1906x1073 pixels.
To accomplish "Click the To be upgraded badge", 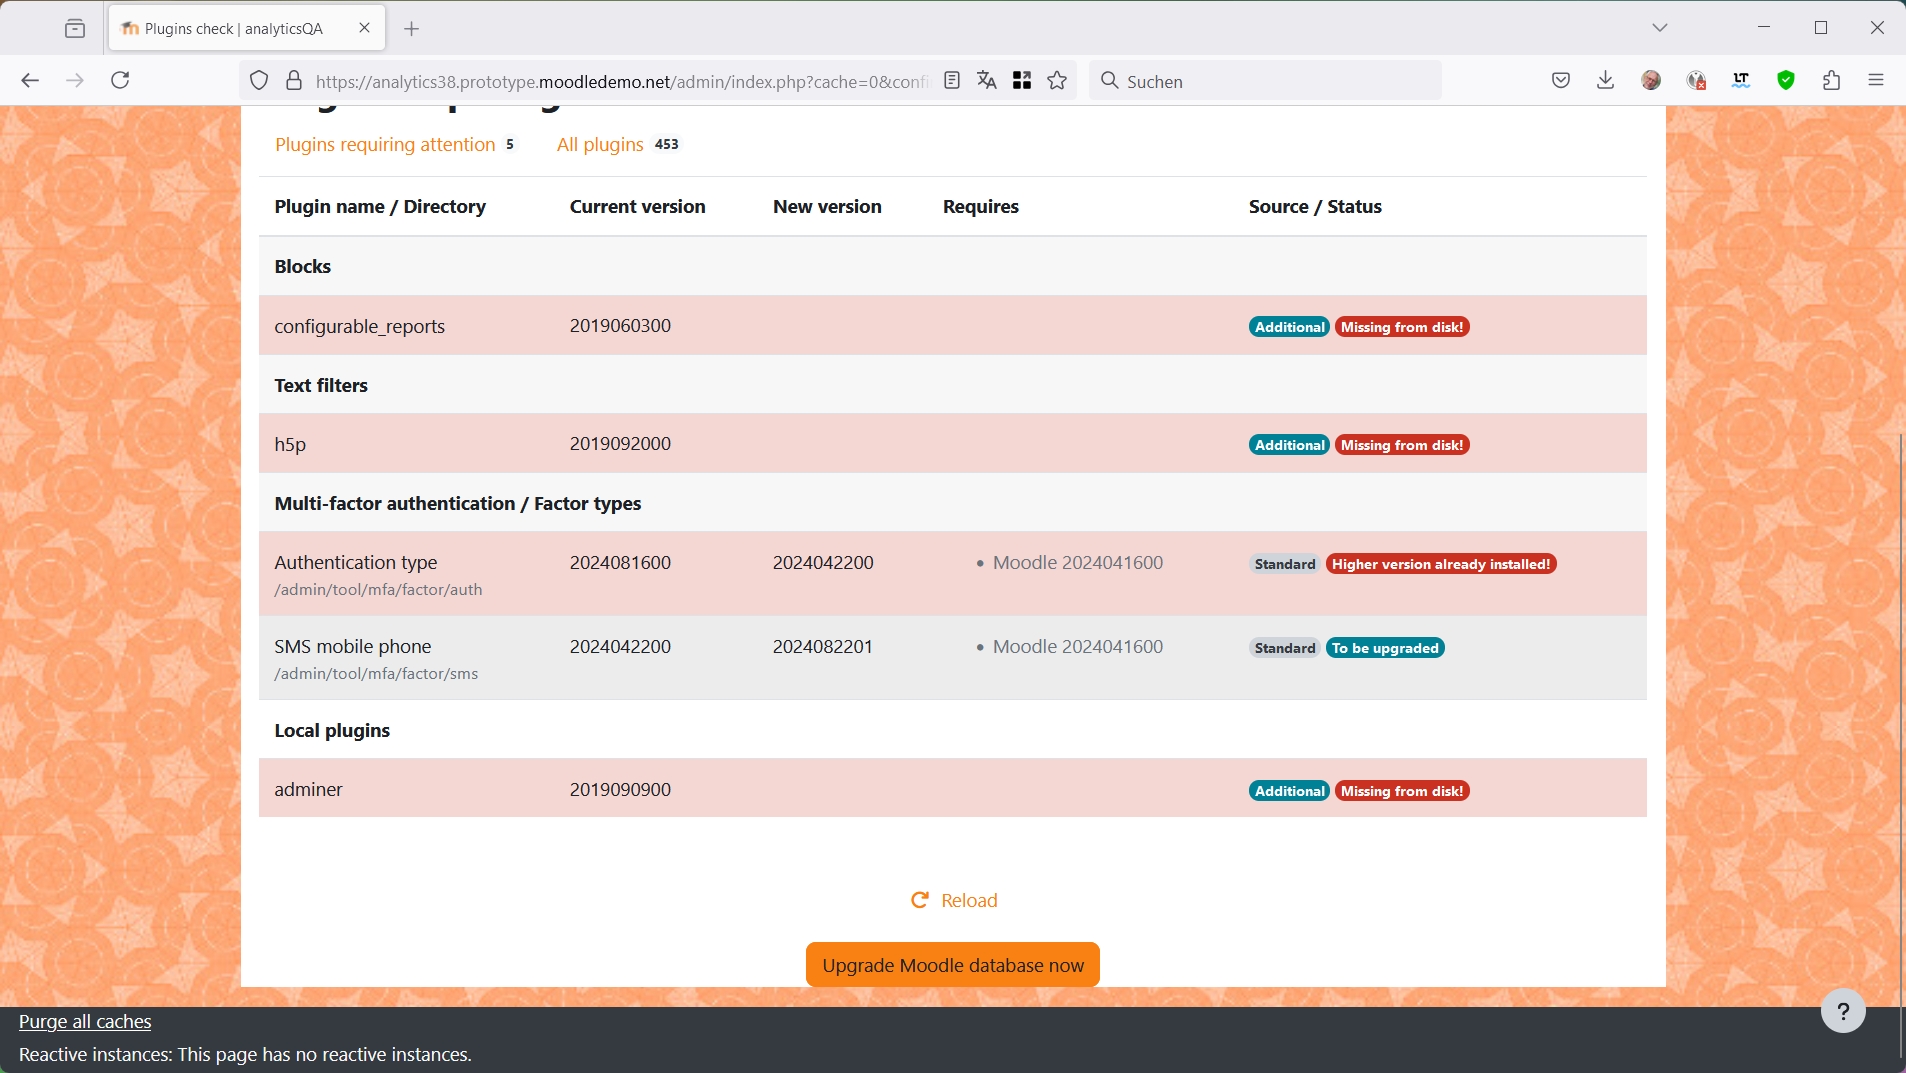I will pos(1385,648).
